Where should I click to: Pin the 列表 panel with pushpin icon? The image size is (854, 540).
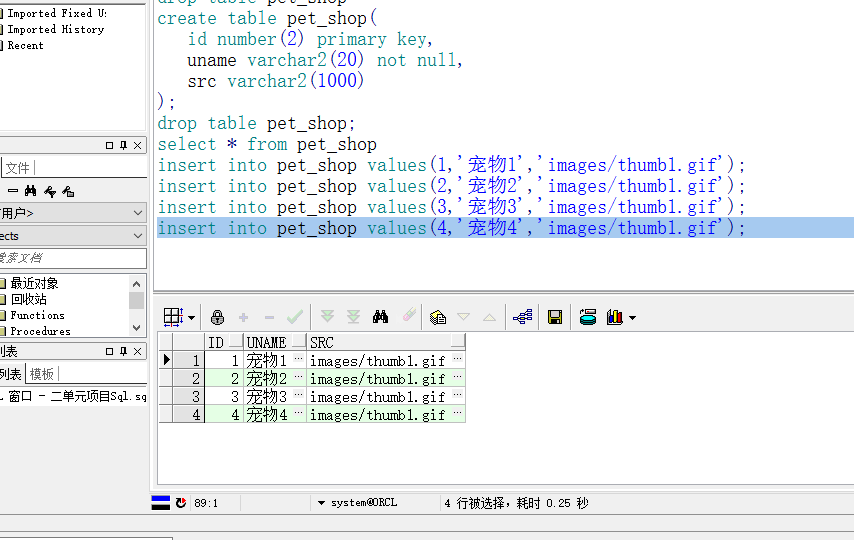click(124, 351)
